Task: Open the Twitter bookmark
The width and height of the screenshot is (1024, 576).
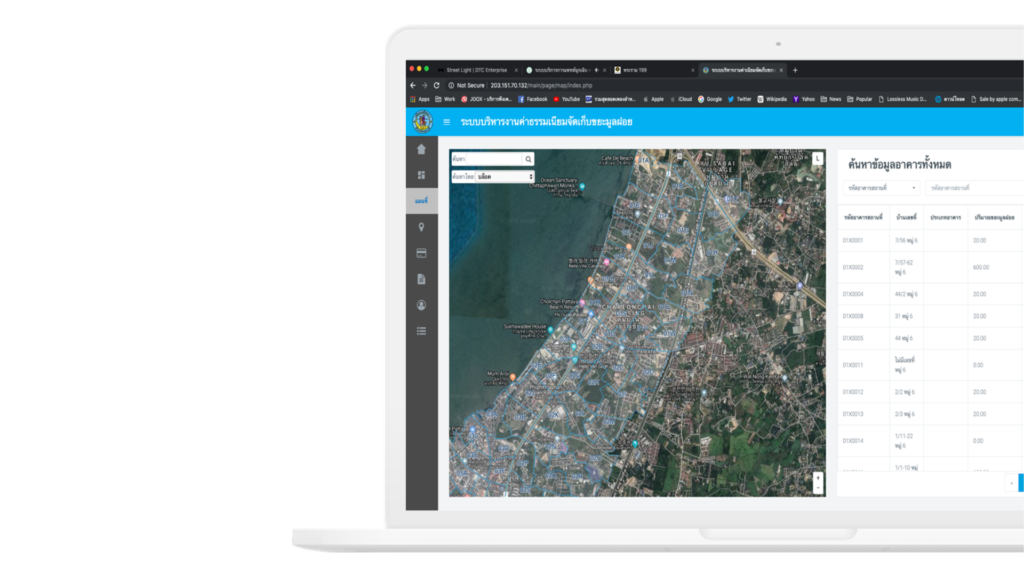Action: [x=740, y=99]
